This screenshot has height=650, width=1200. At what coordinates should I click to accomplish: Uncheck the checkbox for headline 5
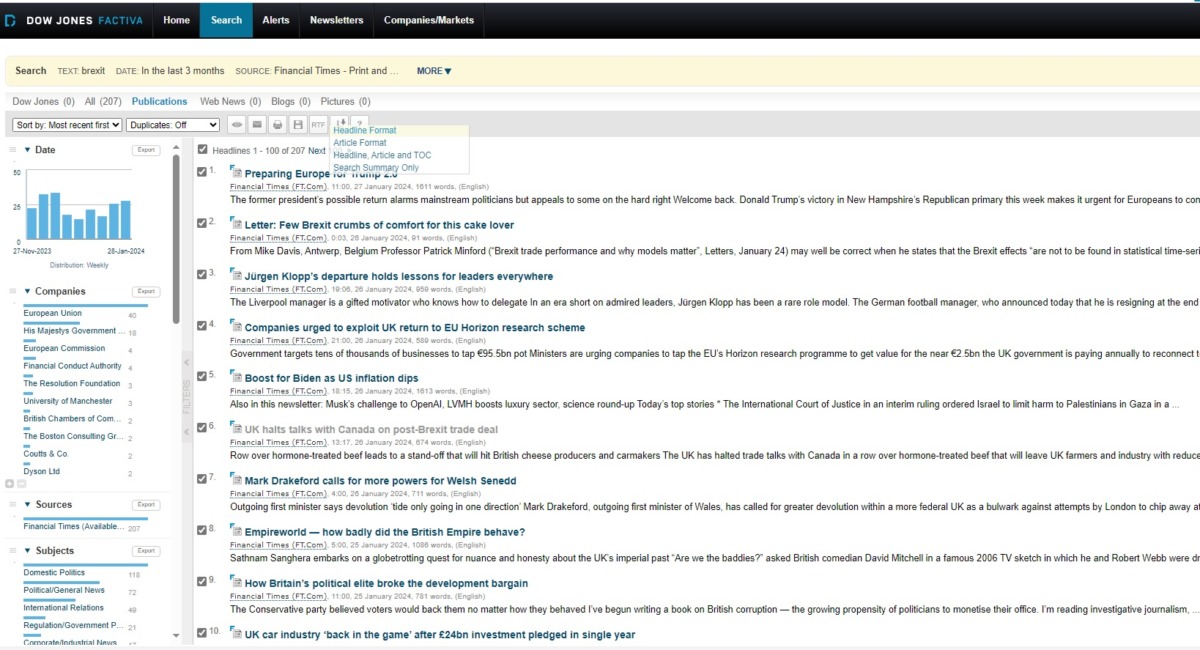pos(202,376)
